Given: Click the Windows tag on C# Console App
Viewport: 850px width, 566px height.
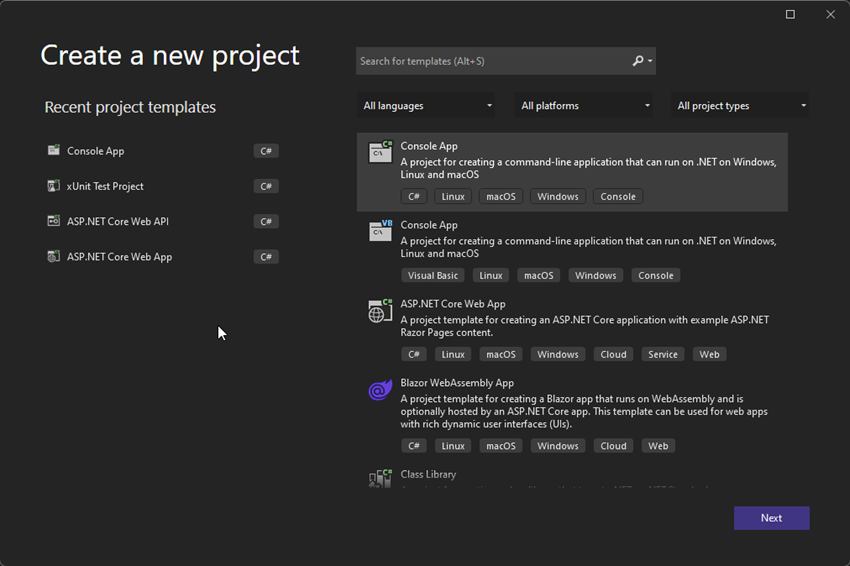Looking at the screenshot, I should (558, 196).
